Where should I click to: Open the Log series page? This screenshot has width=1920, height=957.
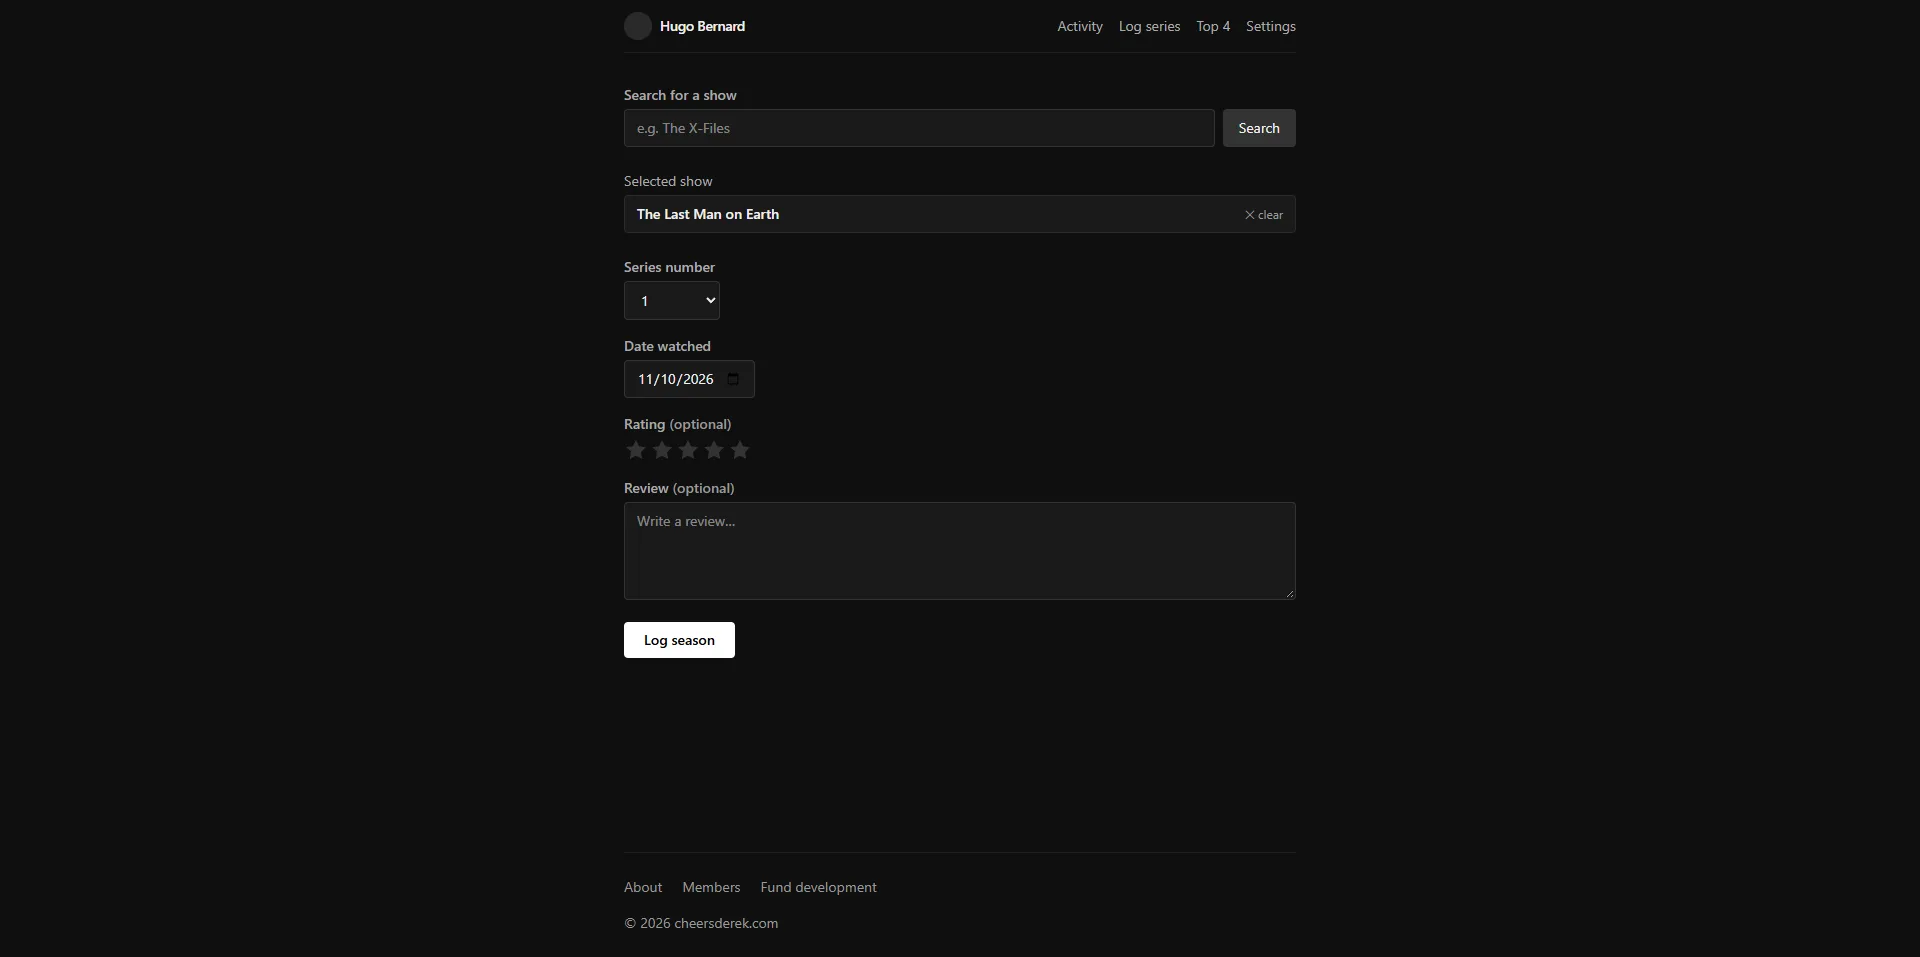pyautogui.click(x=1149, y=26)
